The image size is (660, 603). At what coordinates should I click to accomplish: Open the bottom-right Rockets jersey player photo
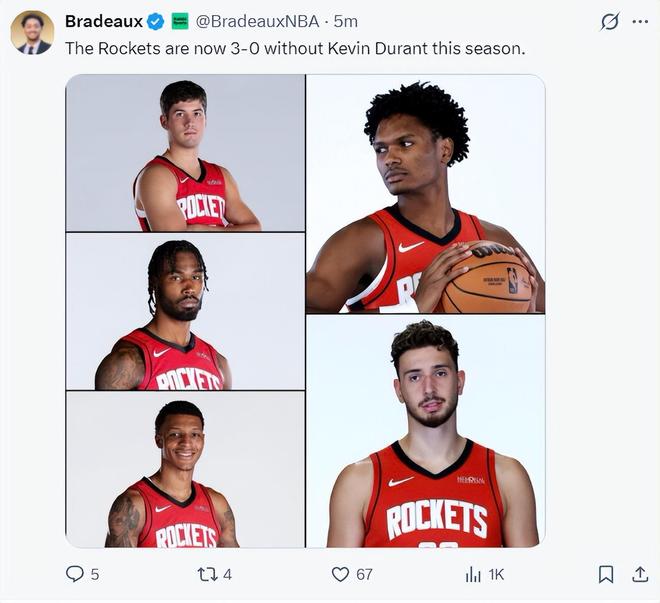pyautogui.click(x=426, y=431)
